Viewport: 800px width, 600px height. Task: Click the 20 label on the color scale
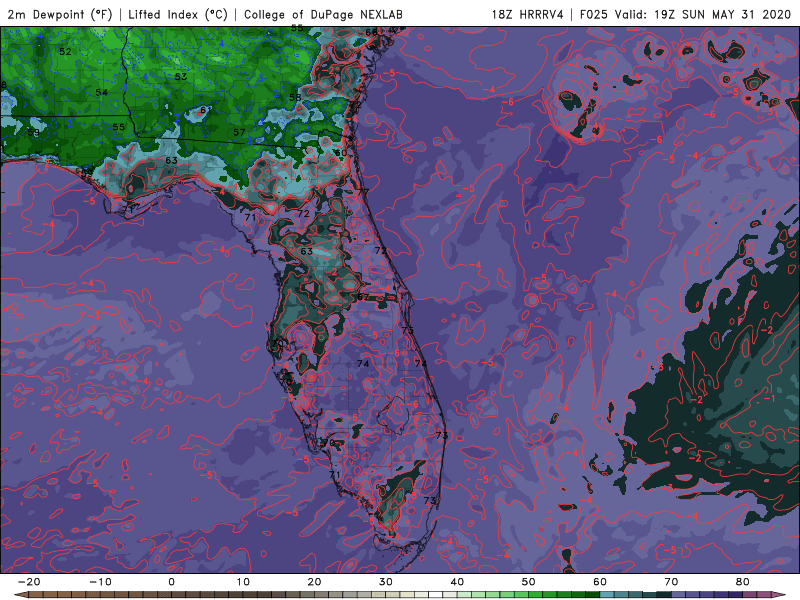coord(314,582)
